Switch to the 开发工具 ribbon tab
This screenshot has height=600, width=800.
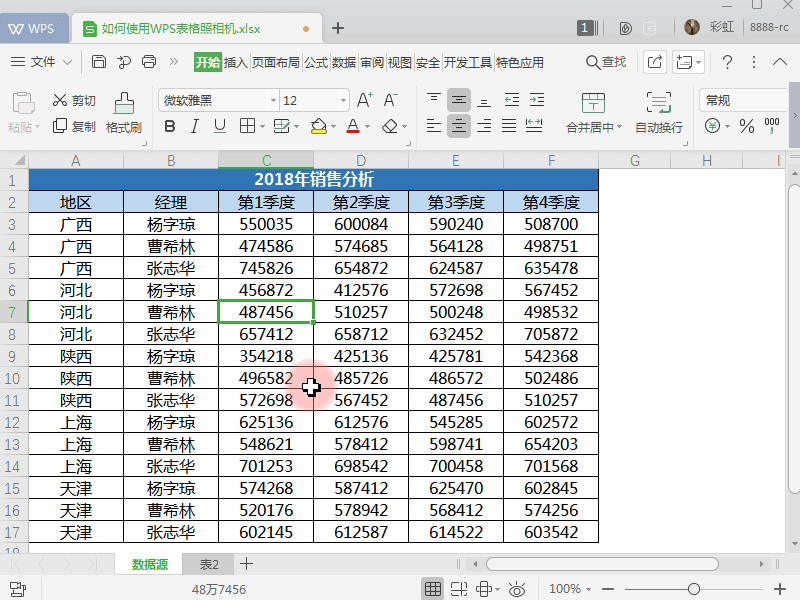pyautogui.click(x=467, y=63)
